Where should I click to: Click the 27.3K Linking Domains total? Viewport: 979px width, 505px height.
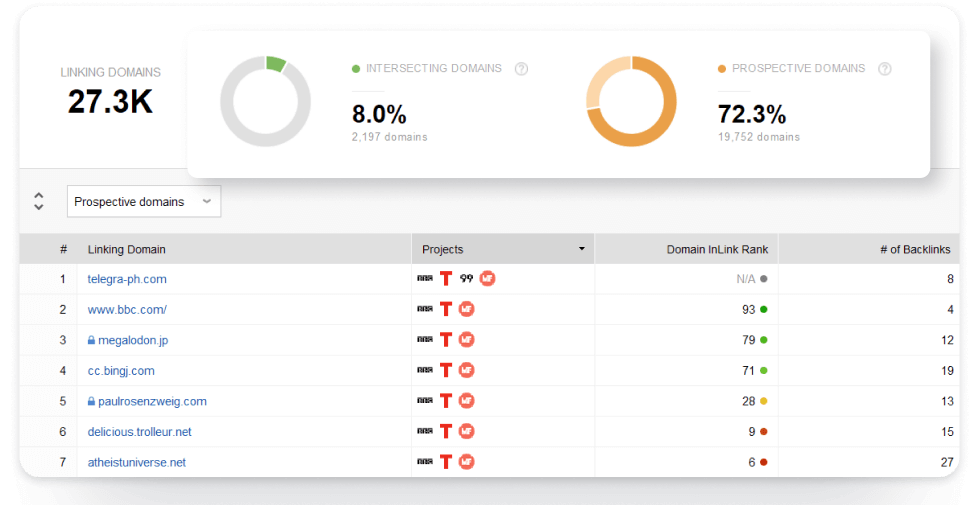[110, 101]
